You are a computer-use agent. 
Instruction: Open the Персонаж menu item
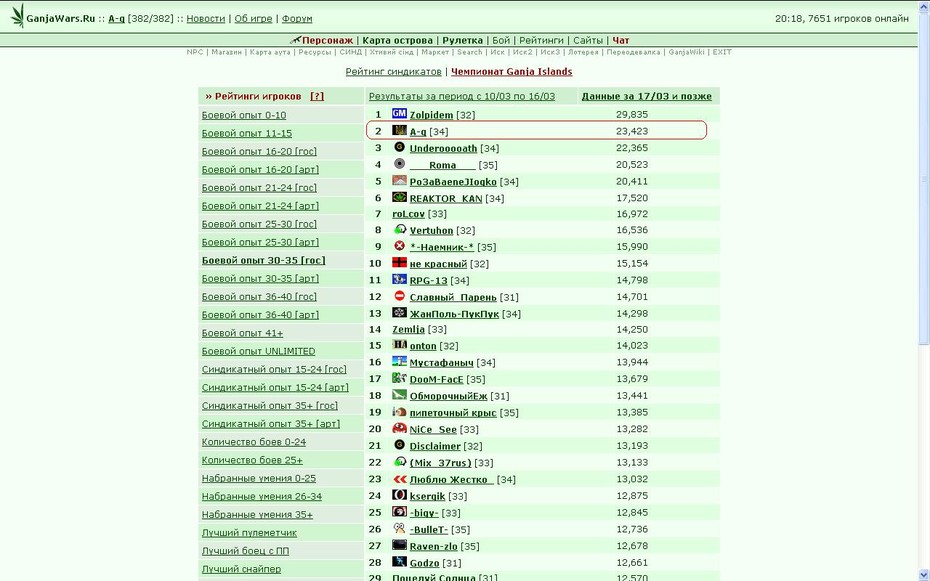pyautogui.click(x=327, y=40)
